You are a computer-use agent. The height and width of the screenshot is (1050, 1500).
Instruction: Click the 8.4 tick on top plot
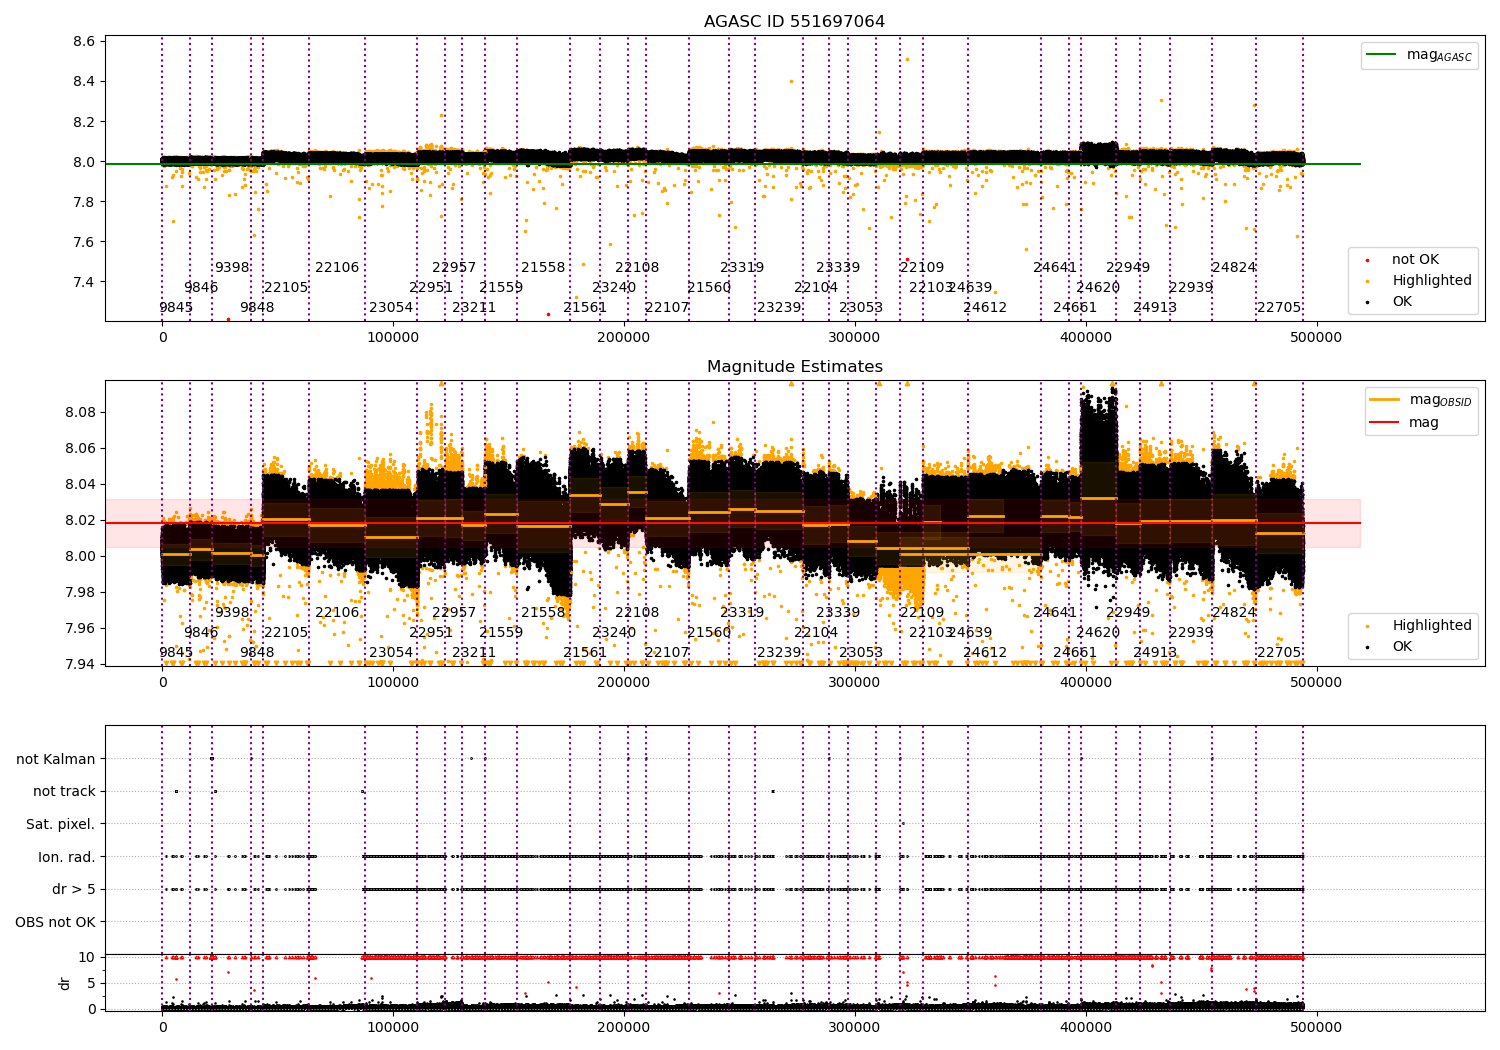coord(84,82)
